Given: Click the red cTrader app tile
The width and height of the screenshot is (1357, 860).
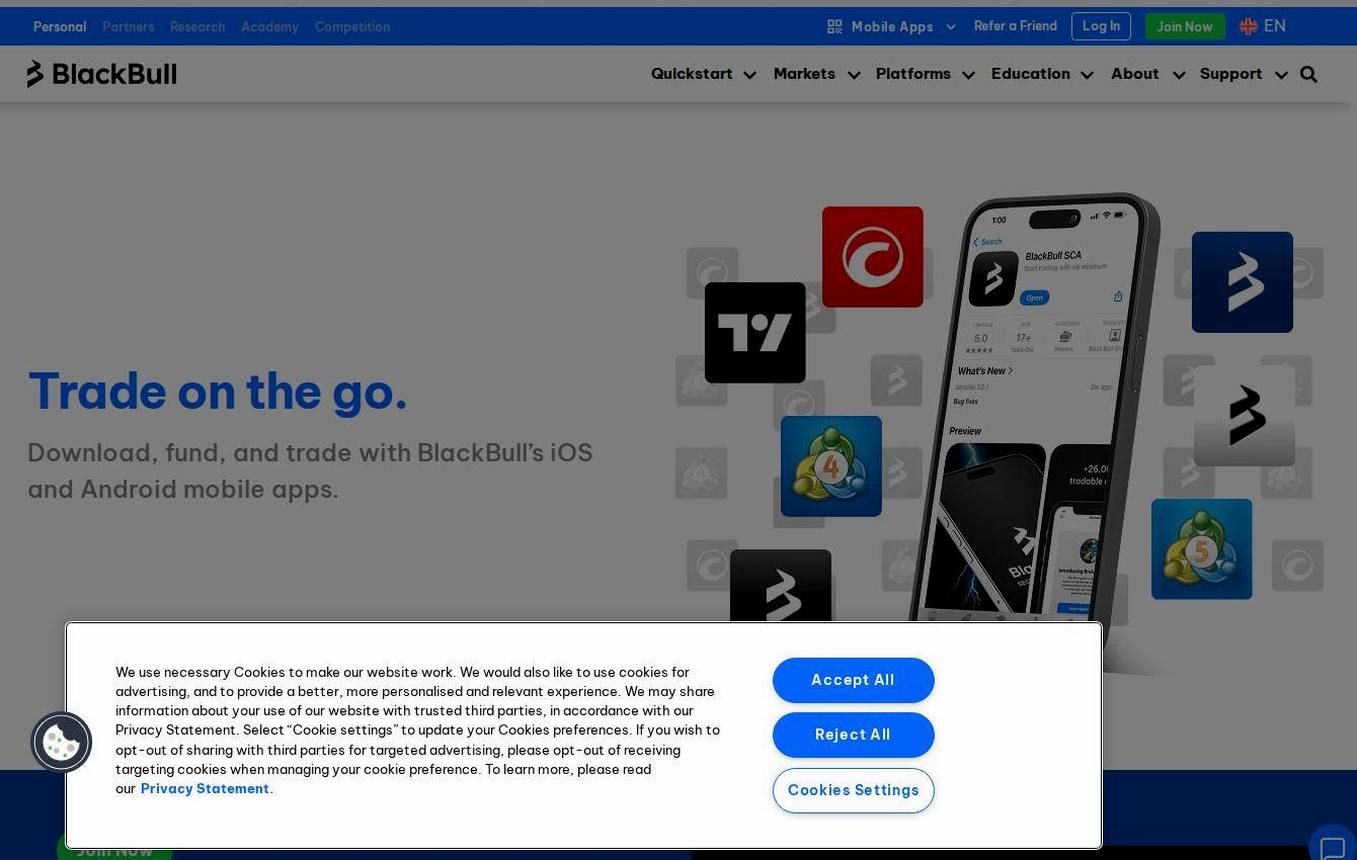Looking at the screenshot, I should [872, 257].
